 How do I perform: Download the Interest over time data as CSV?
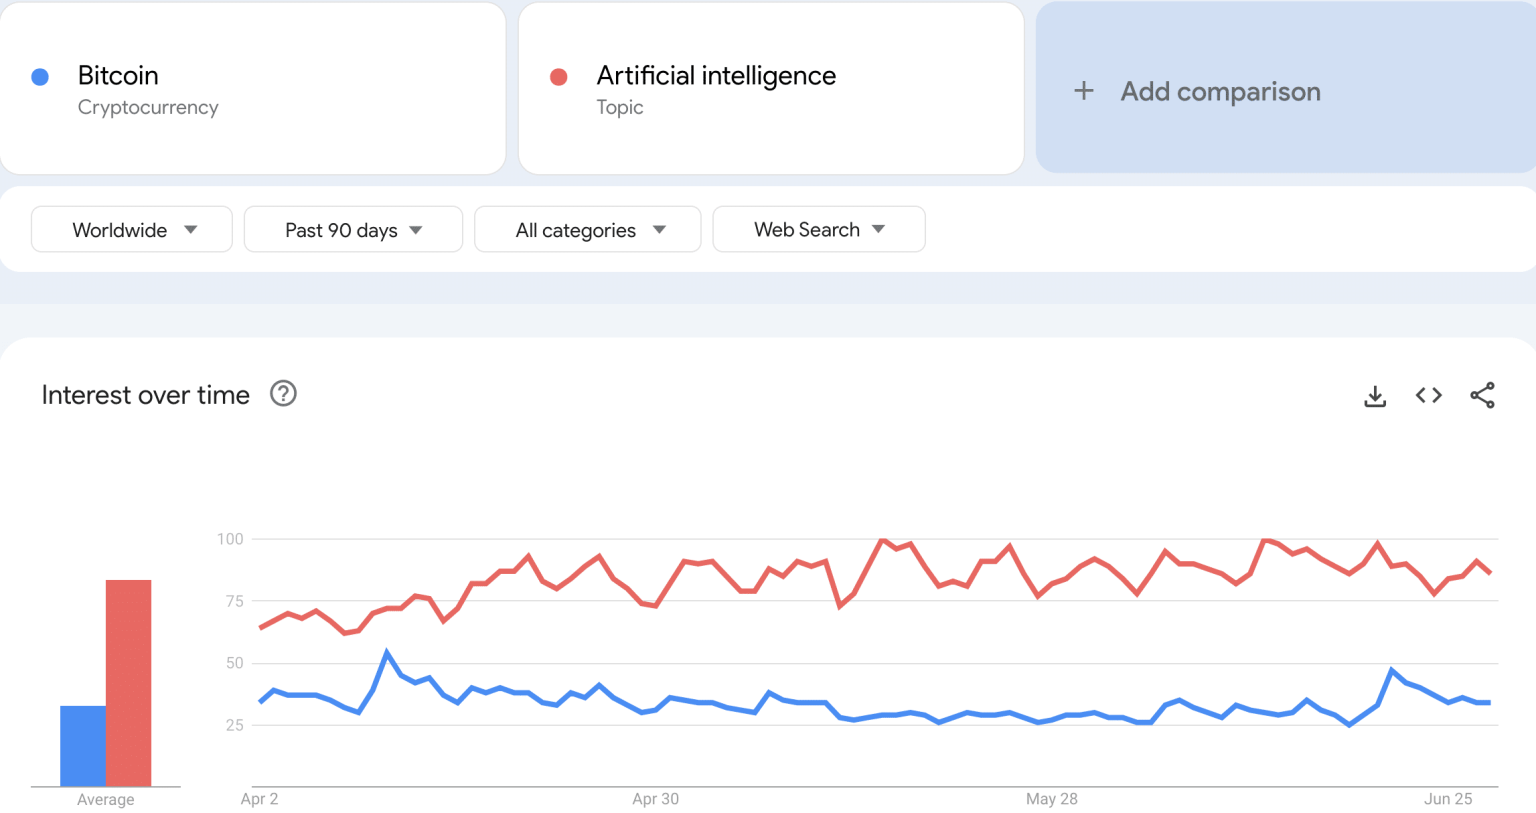(x=1375, y=395)
